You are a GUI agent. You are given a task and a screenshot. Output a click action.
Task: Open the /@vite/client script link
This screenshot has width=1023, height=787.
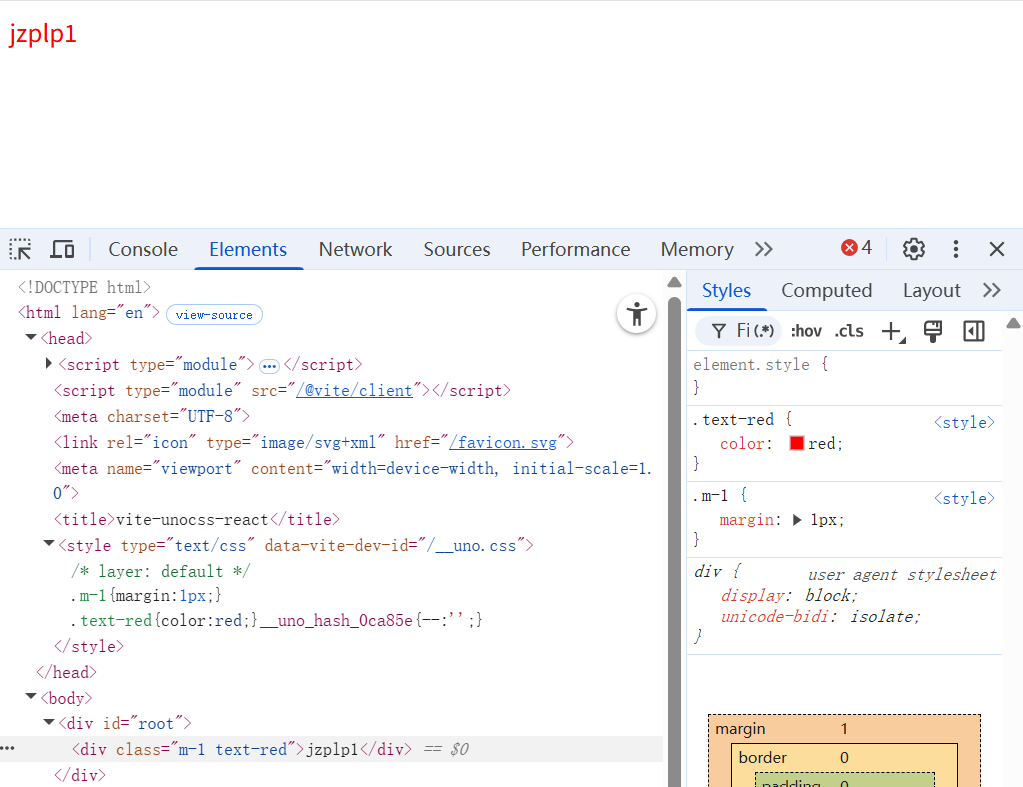pos(354,390)
